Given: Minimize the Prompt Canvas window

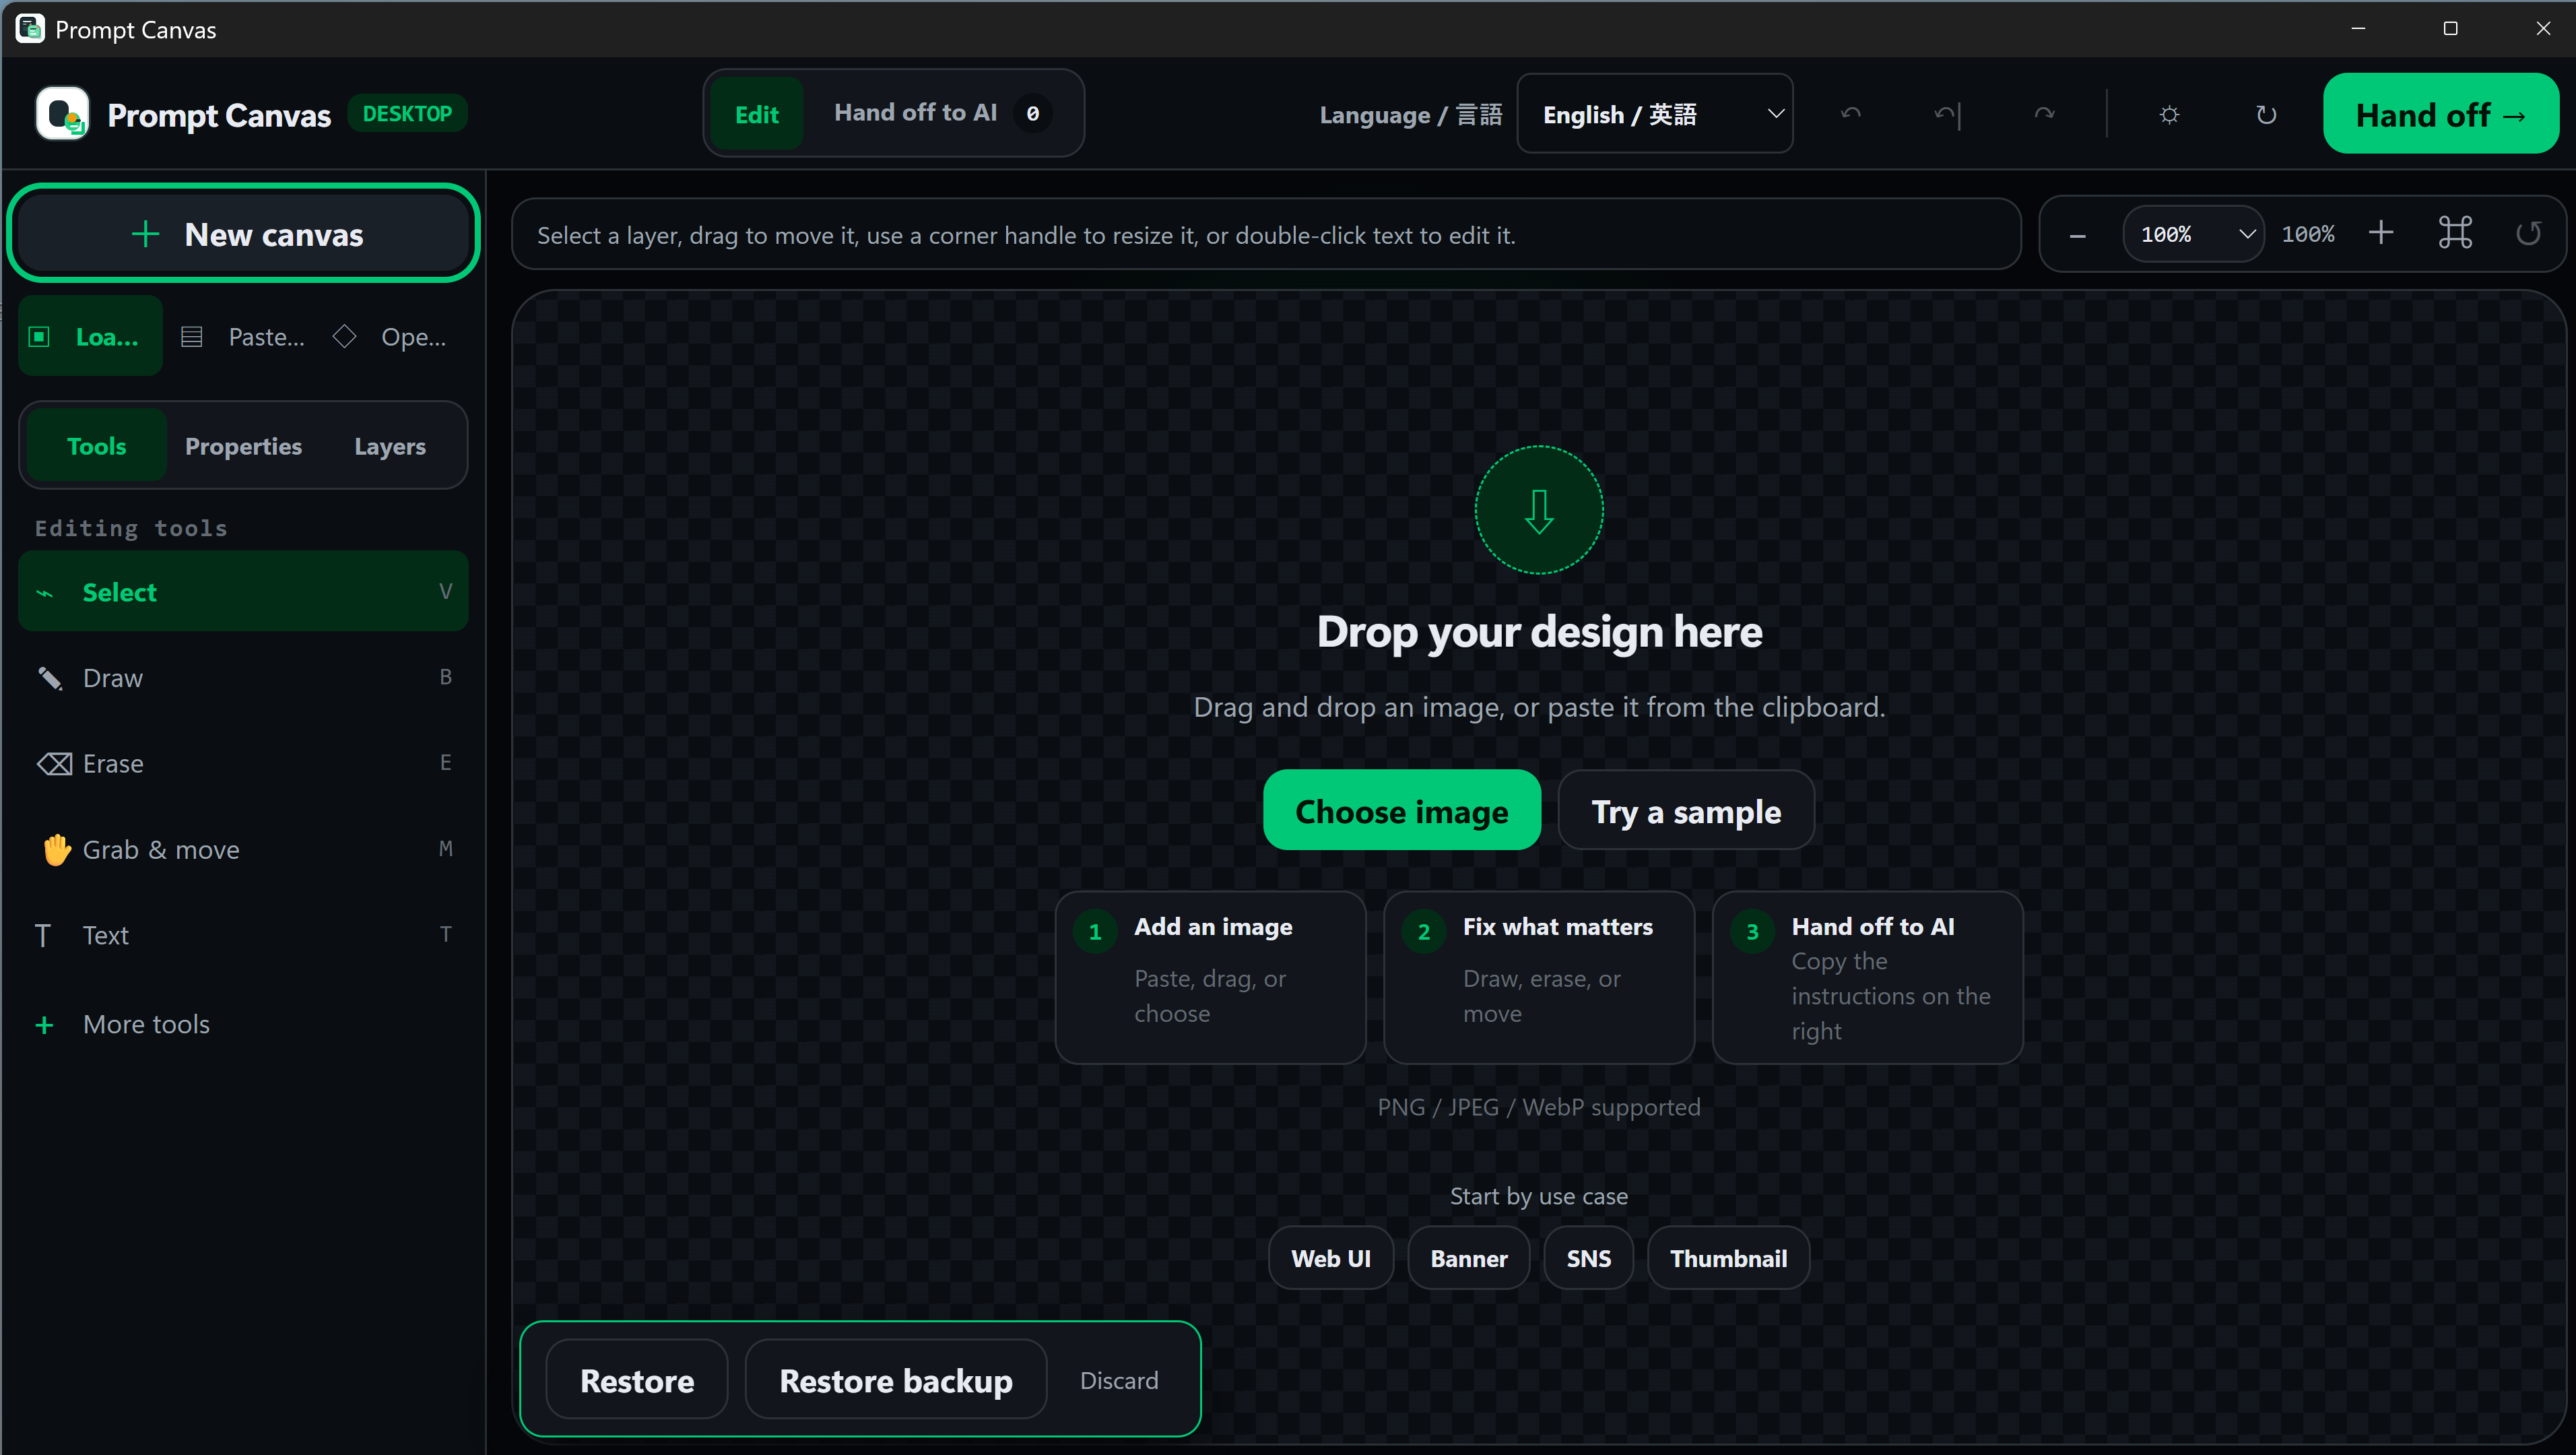Looking at the screenshot, I should tap(2358, 28).
